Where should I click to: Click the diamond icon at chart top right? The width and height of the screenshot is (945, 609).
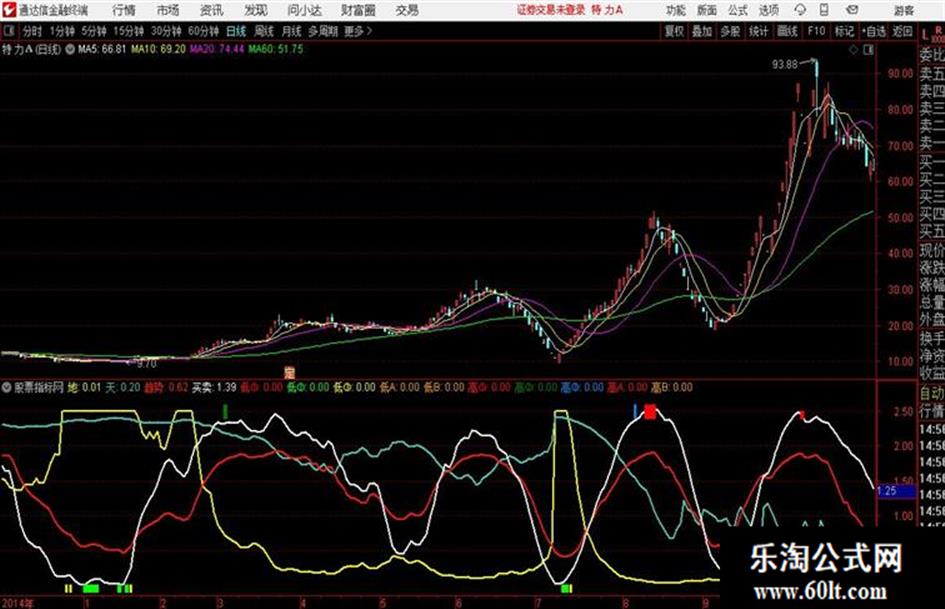[x=853, y=50]
